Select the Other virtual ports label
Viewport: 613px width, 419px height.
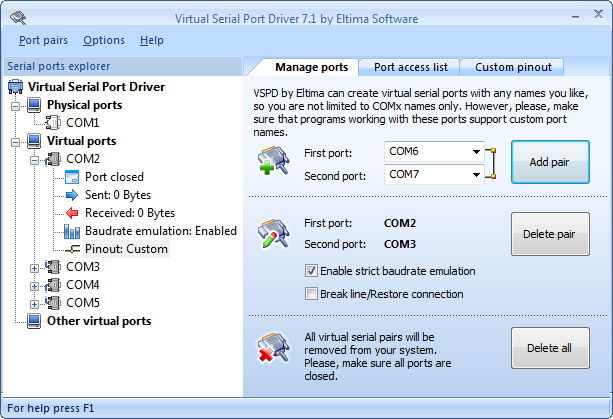pyautogui.click(x=99, y=321)
